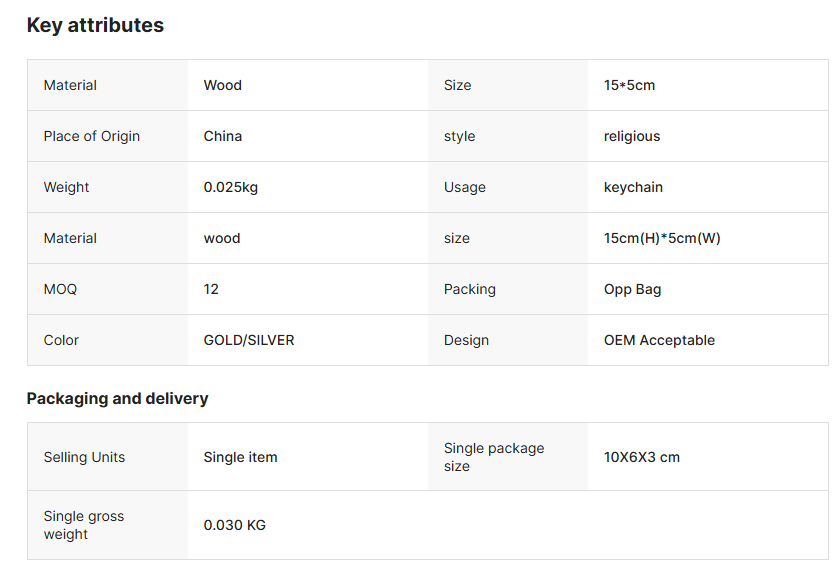Viewport: 837px width, 573px height.
Task: Click the Color attribute label
Action: [61, 340]
